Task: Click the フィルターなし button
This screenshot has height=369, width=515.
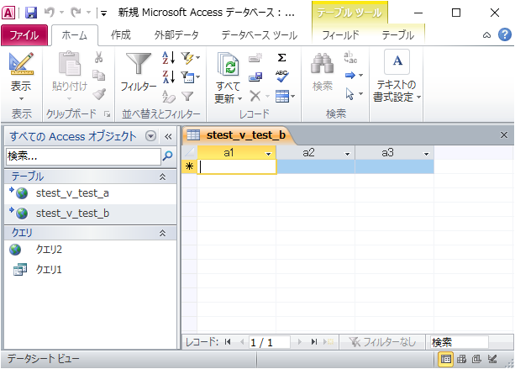Action: [382, 342]
